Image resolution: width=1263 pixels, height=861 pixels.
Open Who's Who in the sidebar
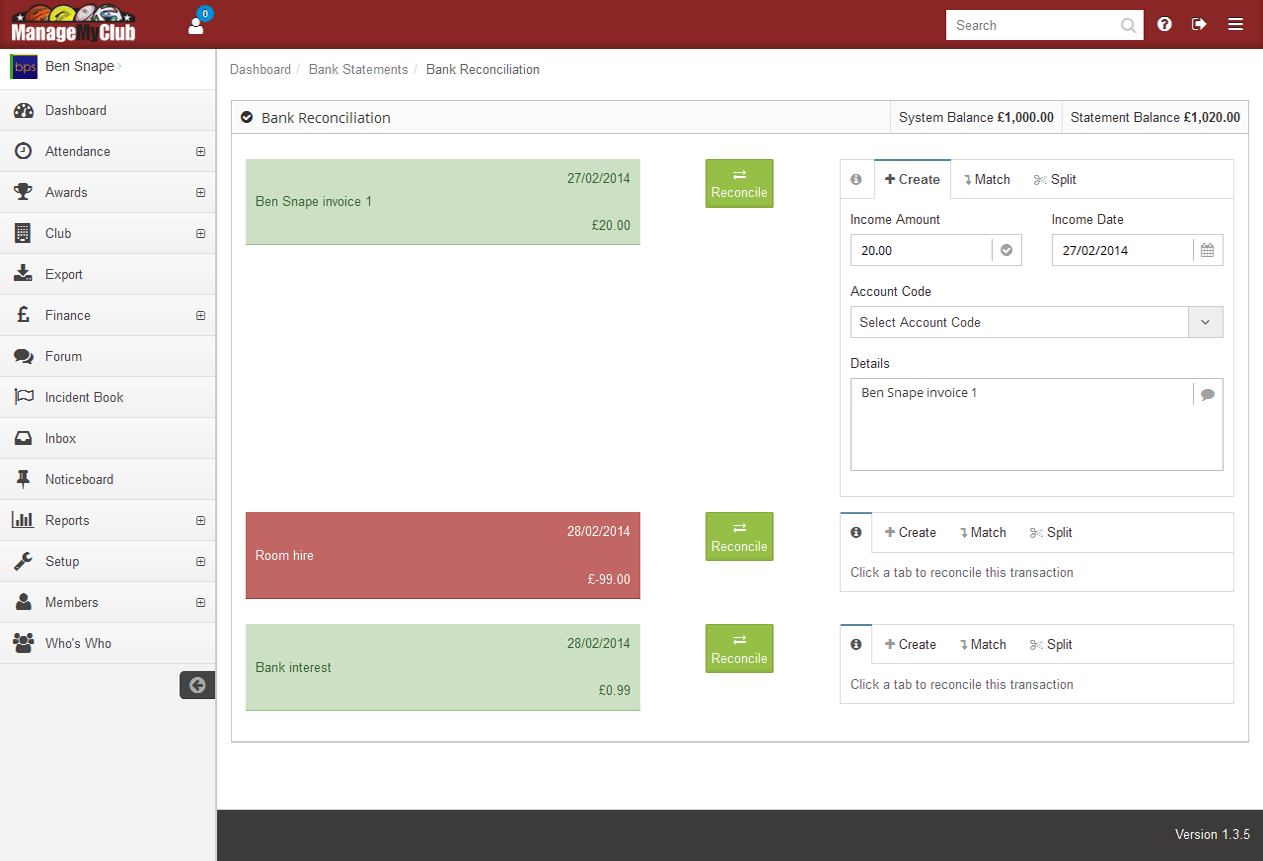pyautogui.click(x=108, y=643)
